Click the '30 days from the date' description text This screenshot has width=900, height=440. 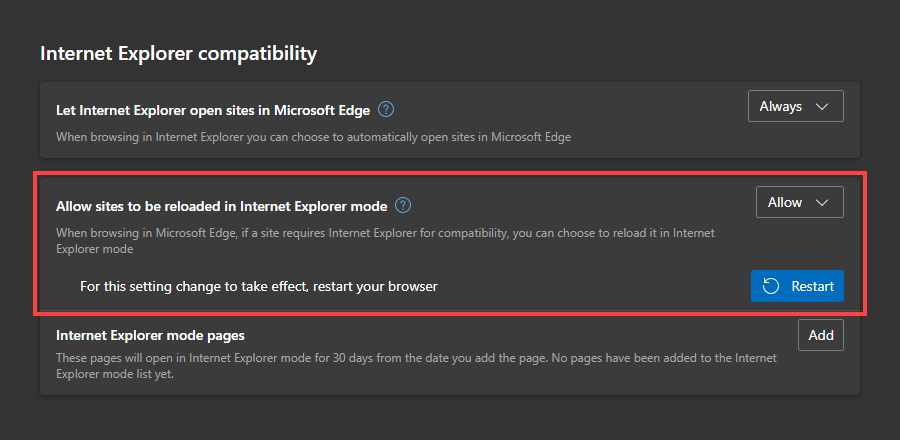[x=416, y=365]
